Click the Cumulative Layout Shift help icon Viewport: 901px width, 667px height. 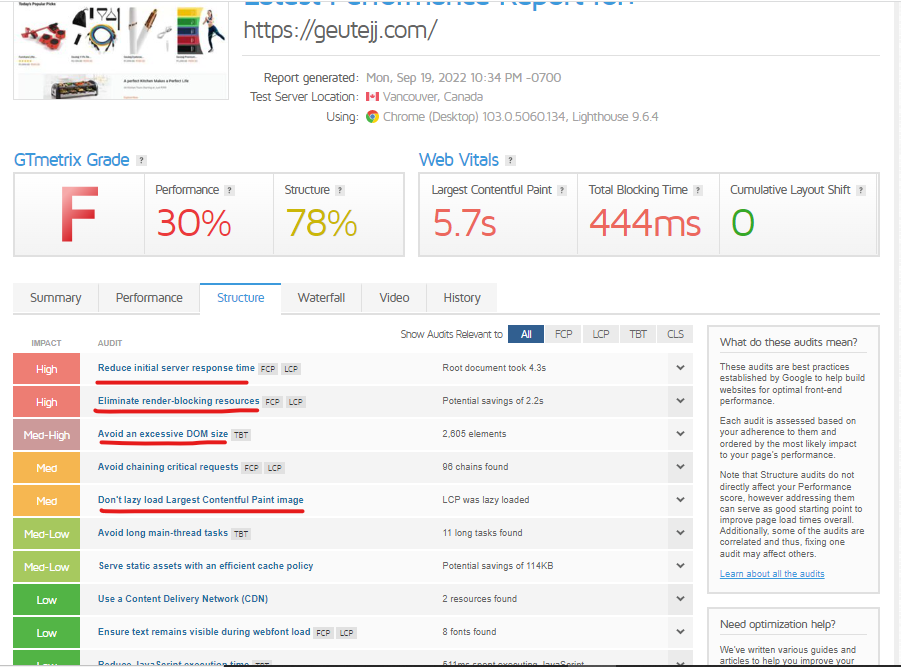[861, 190]
